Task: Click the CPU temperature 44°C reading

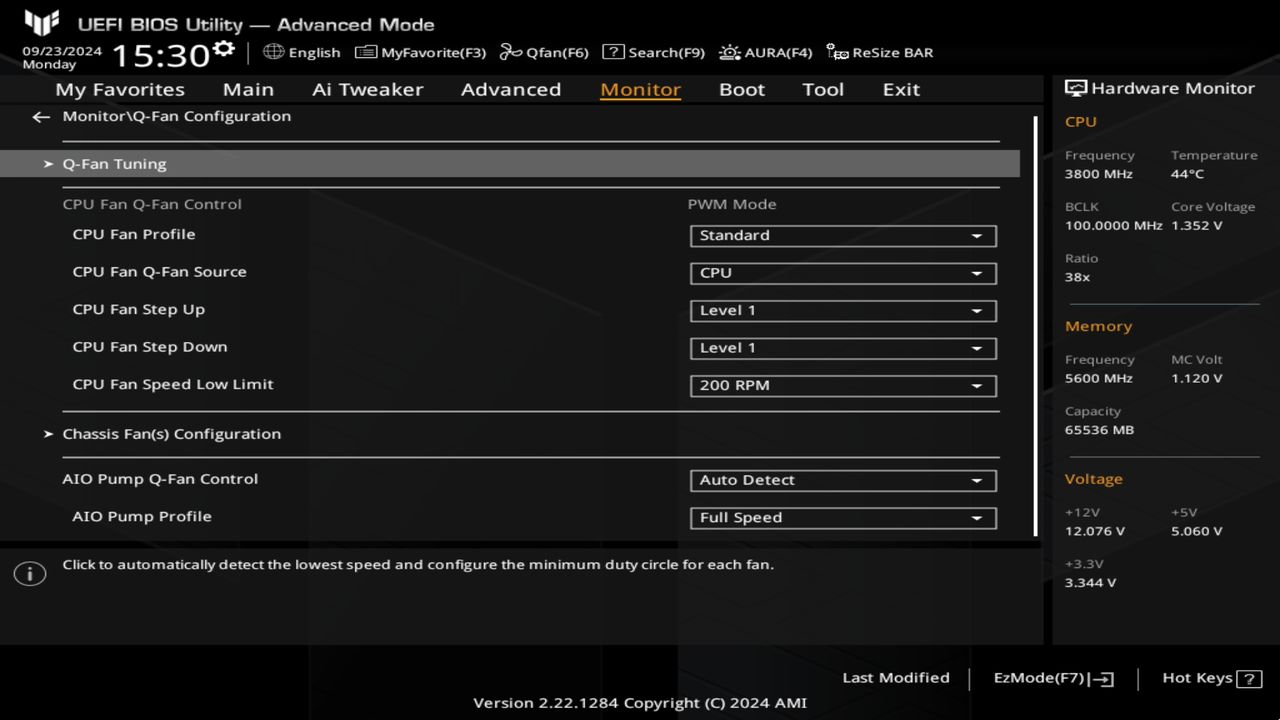Action: point(1187,174)
